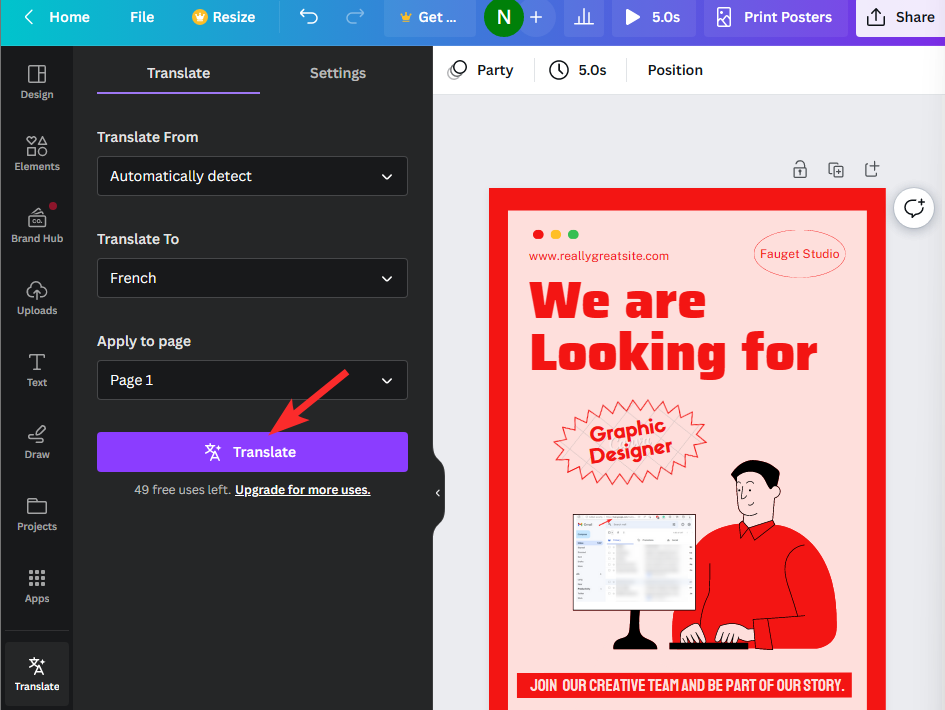Open Brand Hub from sidebar

click(37, 226)
